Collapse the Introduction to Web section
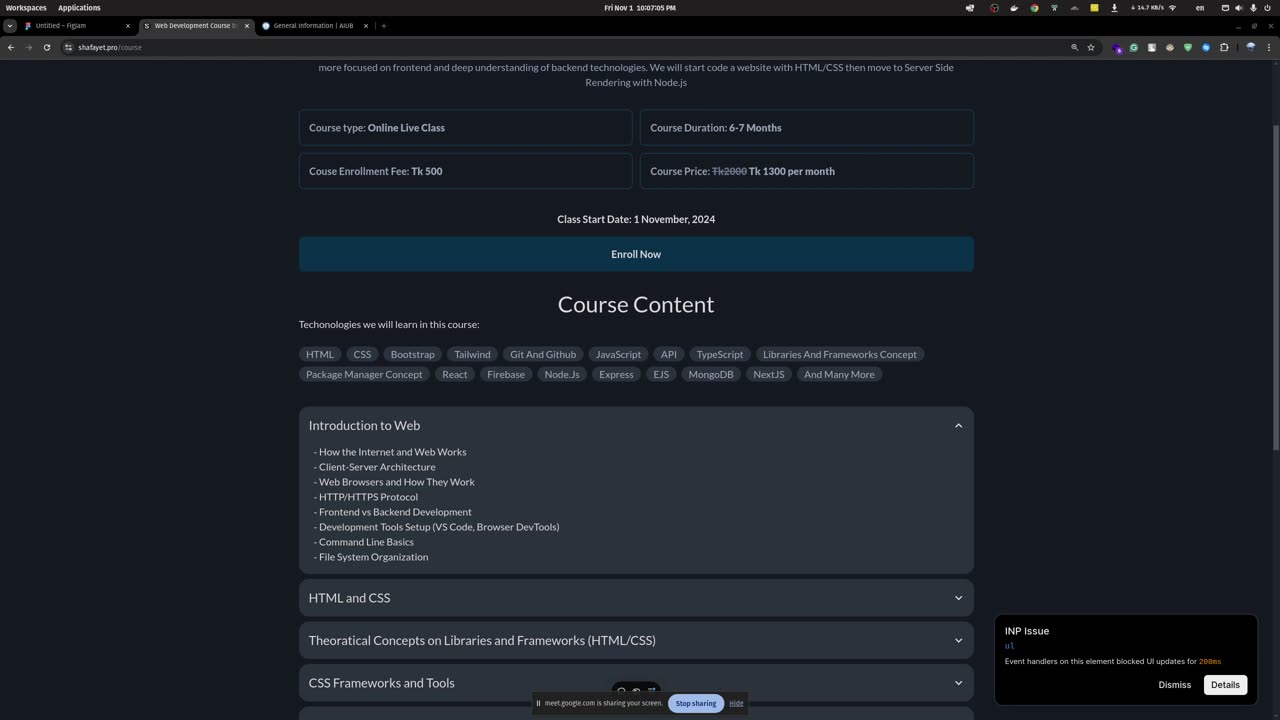The image size is (1280, 720). [x=636, y=425]
